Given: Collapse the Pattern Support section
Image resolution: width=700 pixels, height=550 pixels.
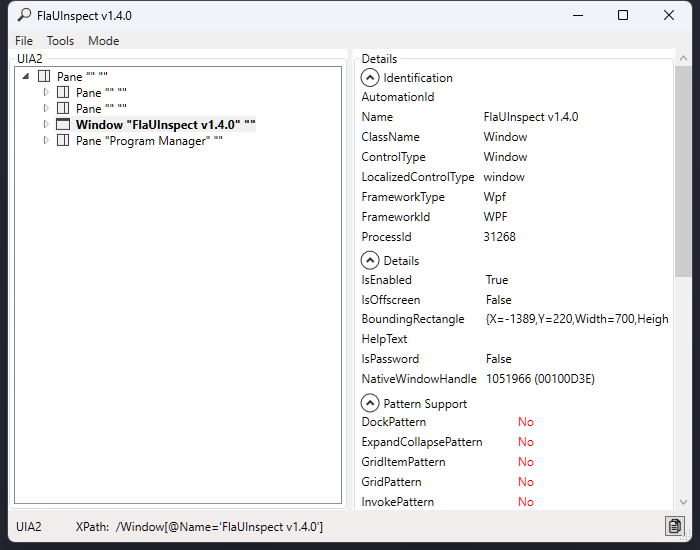Looking at the screenshot, I should point(370,404).
